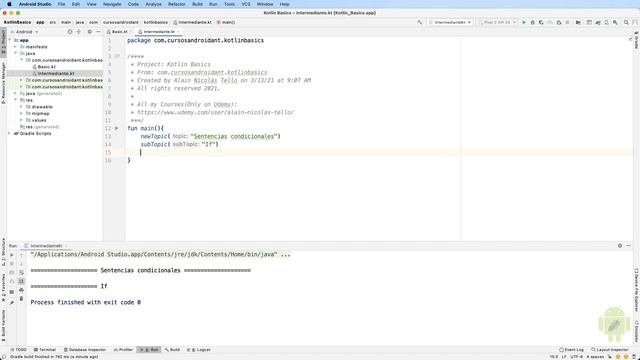Open the Navigate menu
The image size is (640, 360).
click(112, 4)
